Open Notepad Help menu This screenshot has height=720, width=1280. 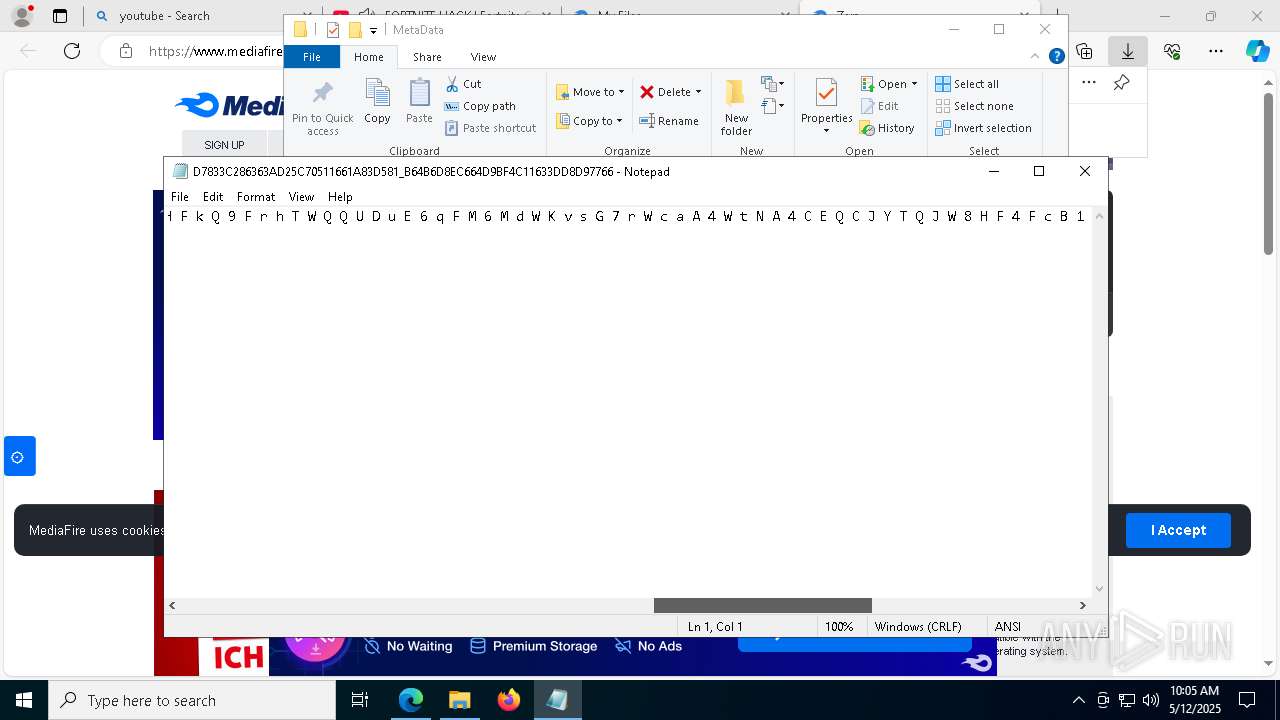(340, 197)
